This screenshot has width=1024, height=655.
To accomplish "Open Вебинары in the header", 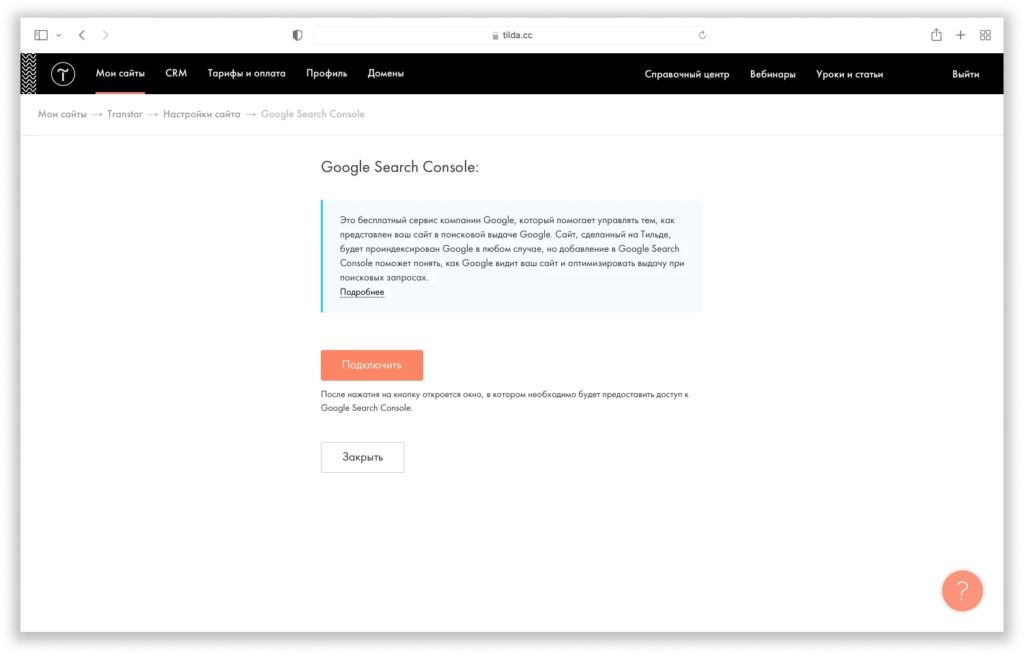I will [x=773, y=74].
